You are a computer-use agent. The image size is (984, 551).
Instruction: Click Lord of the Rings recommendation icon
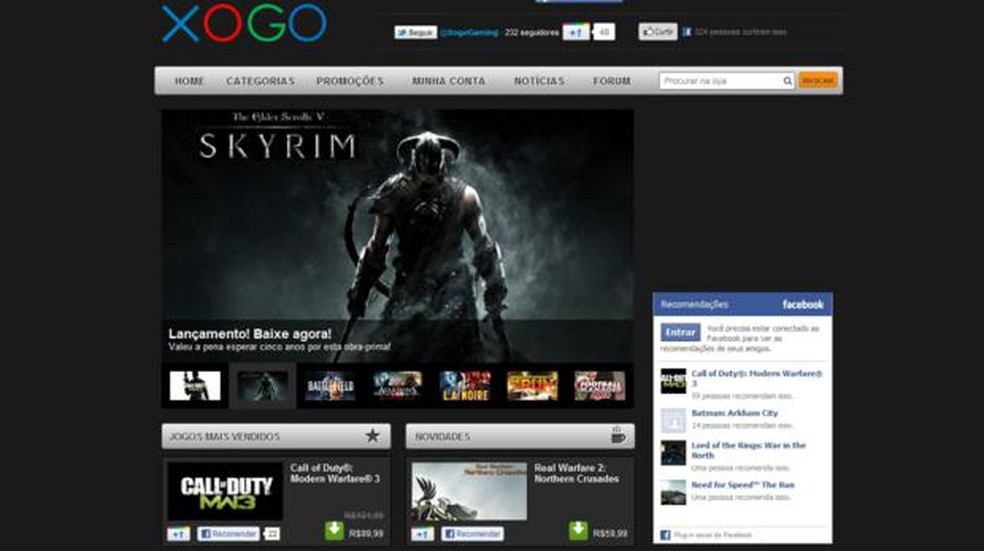[673, 453]
